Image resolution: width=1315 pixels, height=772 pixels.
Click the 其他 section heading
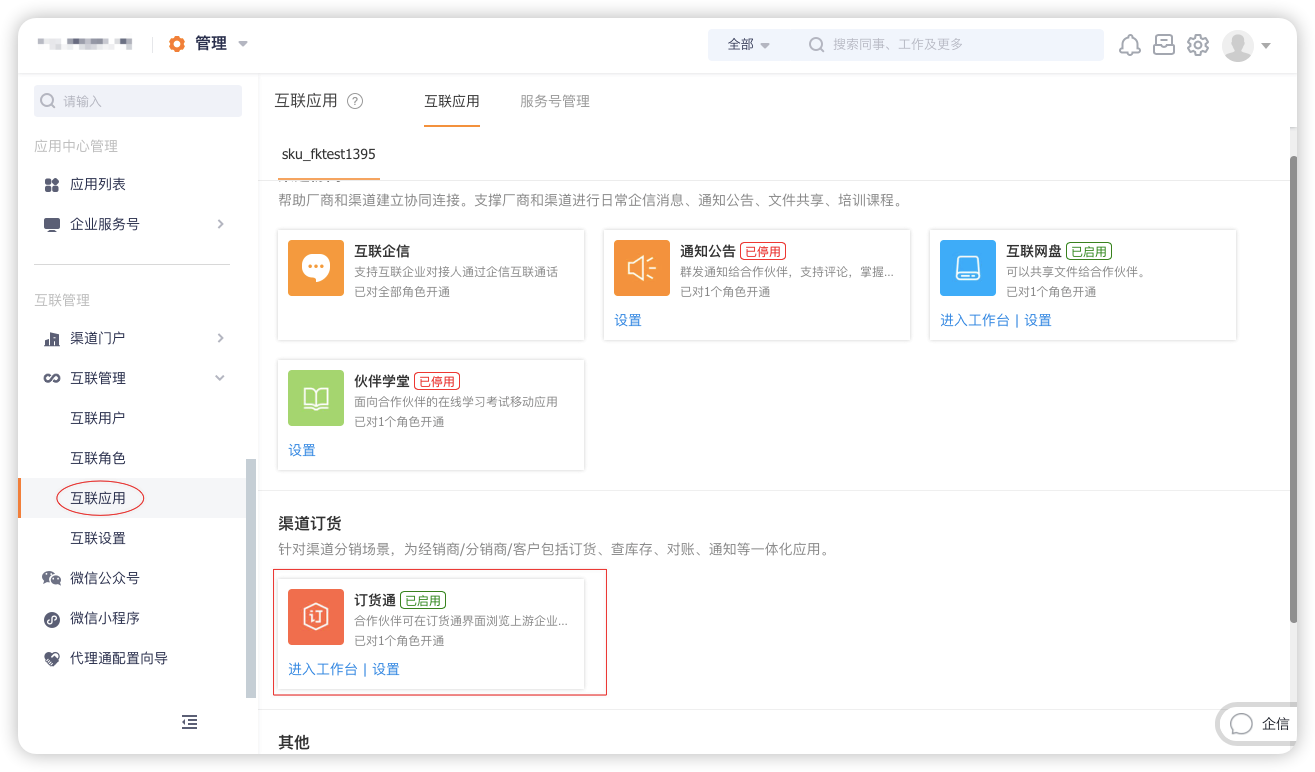pyautogui.click(x=294, y=742)
